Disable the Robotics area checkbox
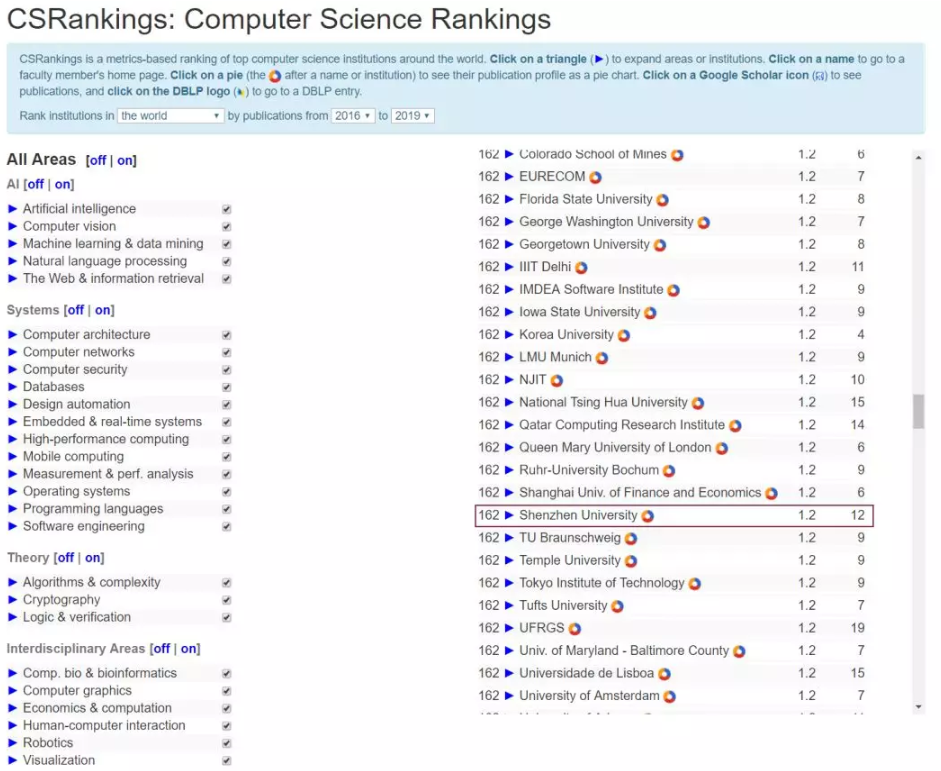941x771 pixels. coord(226,743)
